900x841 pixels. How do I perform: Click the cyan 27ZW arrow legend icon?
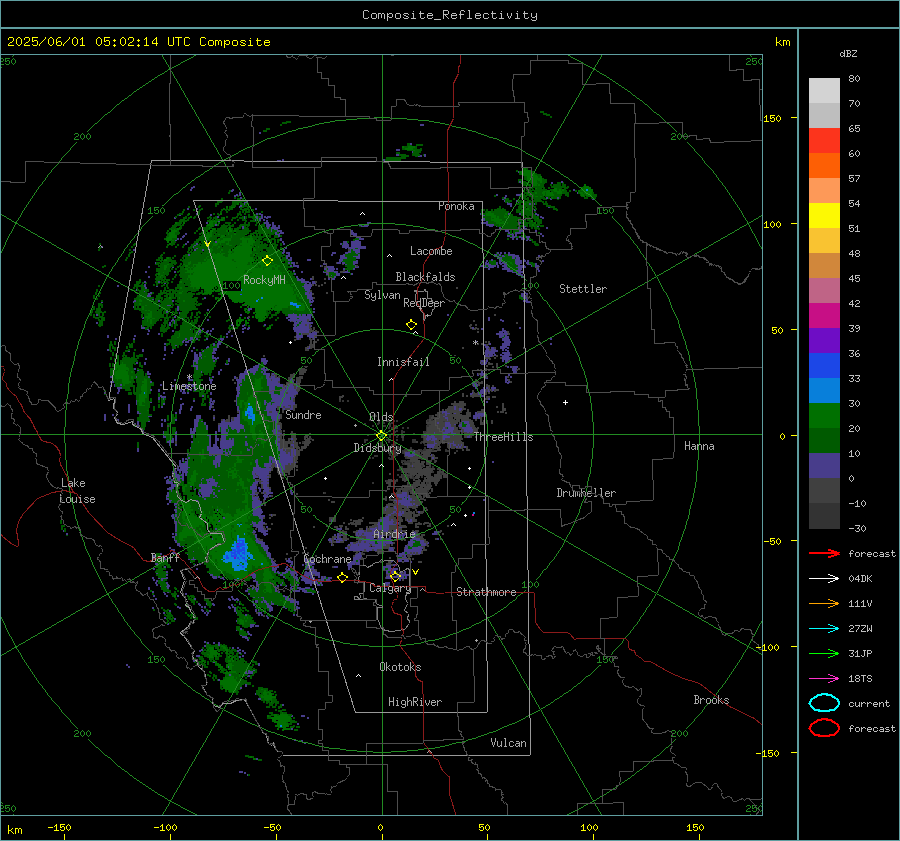point(824,629)
